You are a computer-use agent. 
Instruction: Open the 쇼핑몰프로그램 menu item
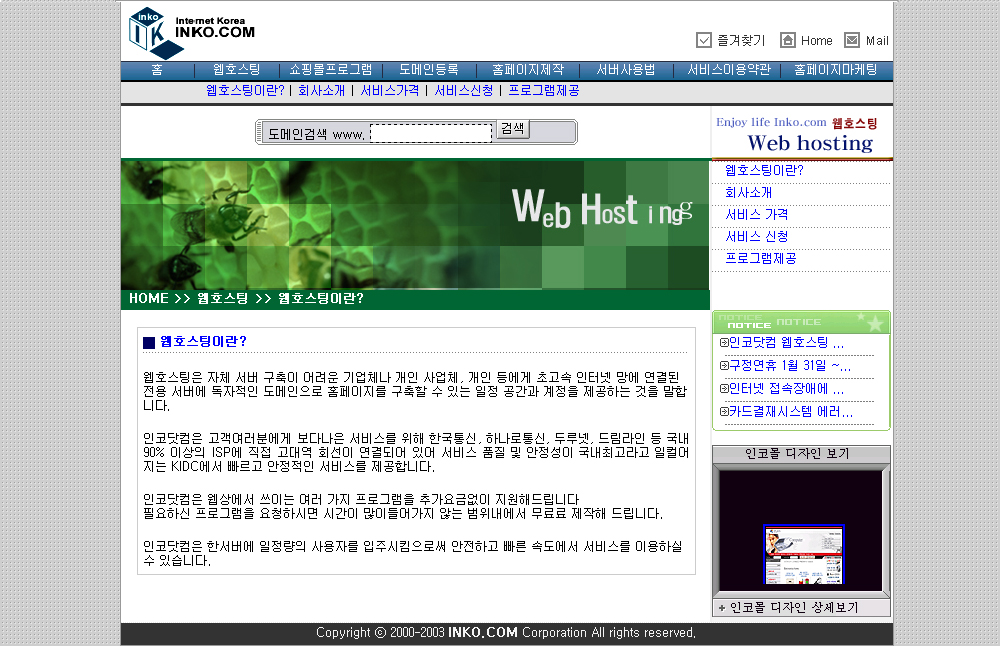tap(330, 70)
